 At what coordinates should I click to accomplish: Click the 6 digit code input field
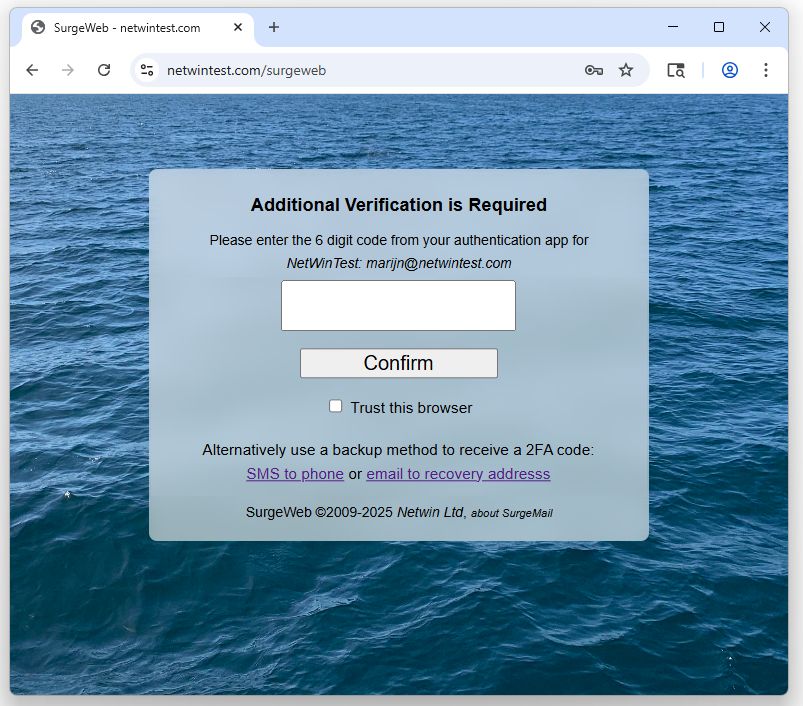398,305
